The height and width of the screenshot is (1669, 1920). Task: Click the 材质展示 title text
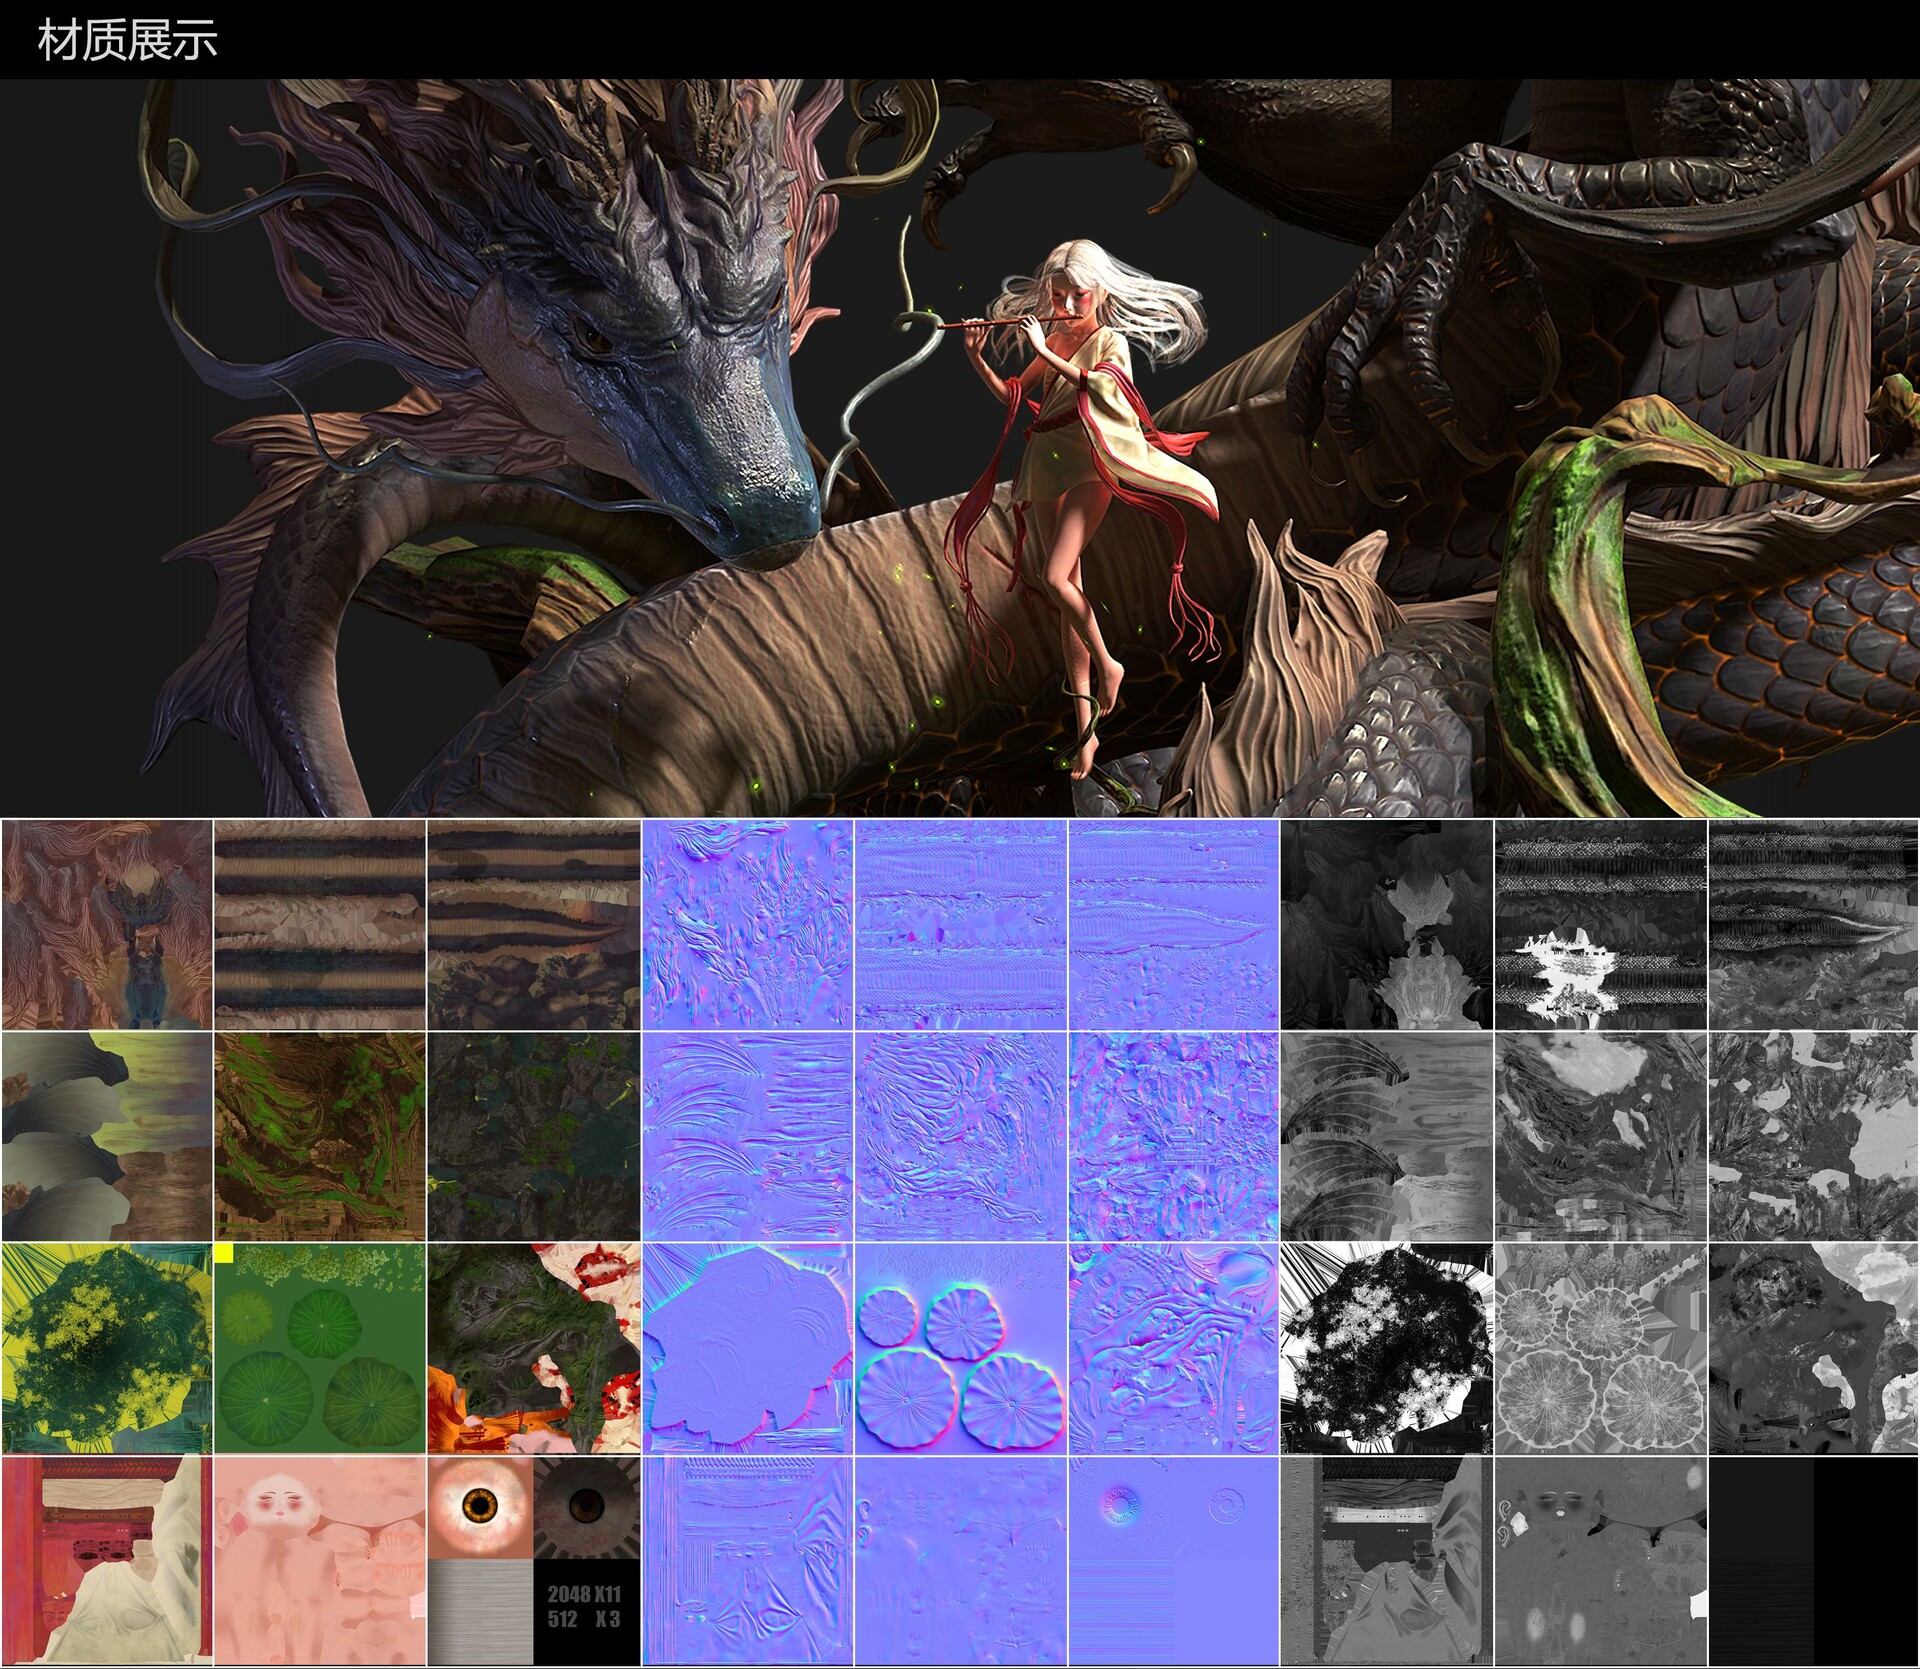[x=127, y=41]
